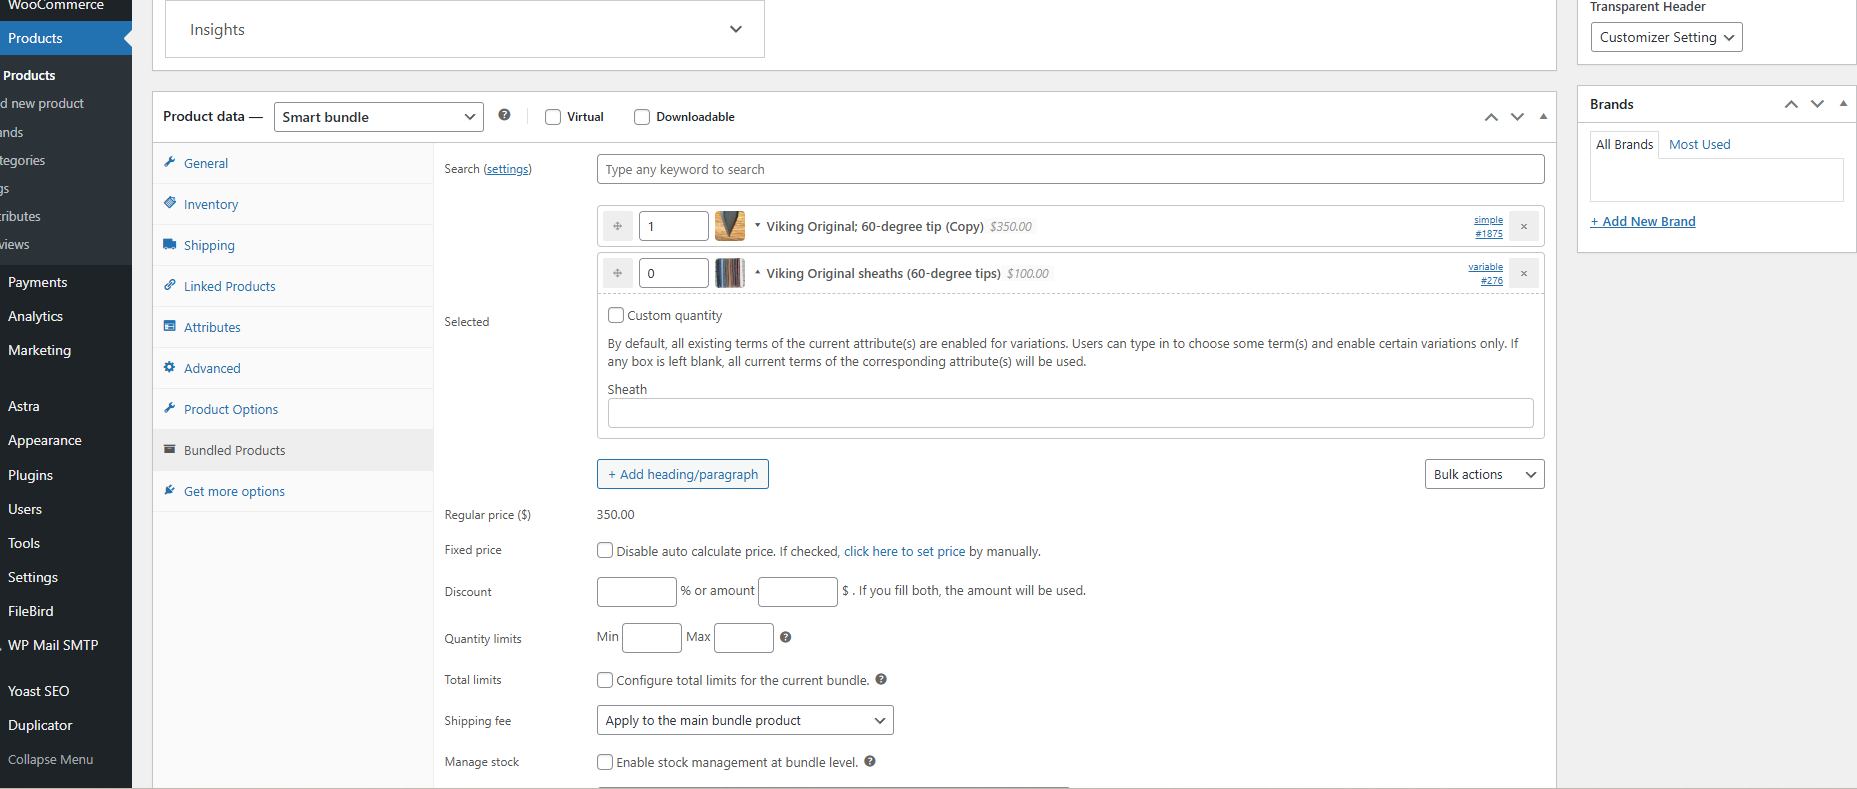1857x789 pixels.
Task: Click drag handle of Viking Original sheaths
Action: click(x=617, y=273)
